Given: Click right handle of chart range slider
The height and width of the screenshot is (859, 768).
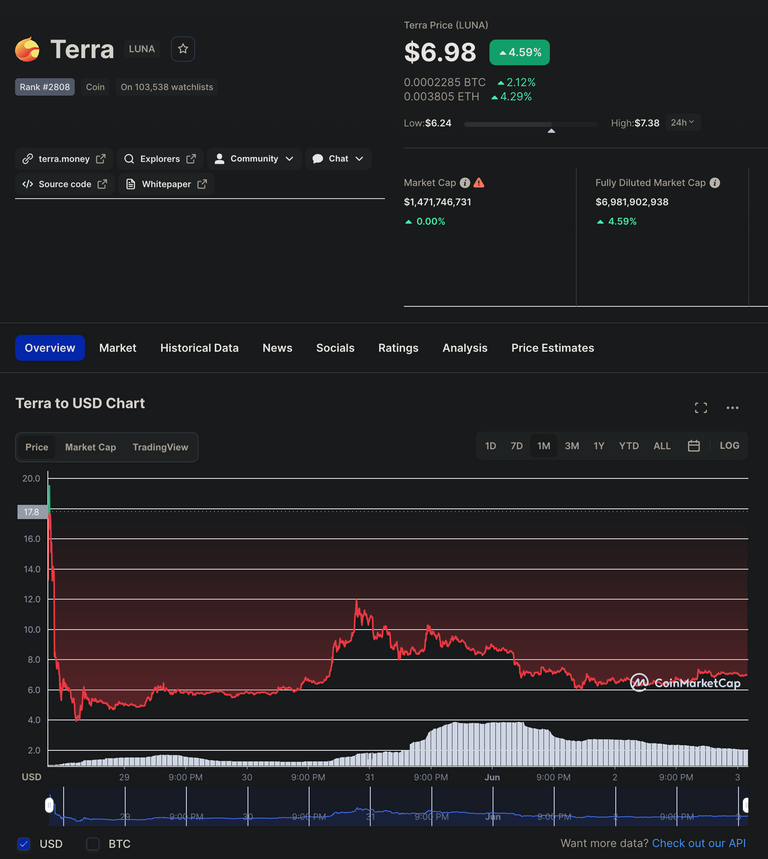Looking at the screenshot, I should [746, 805].
